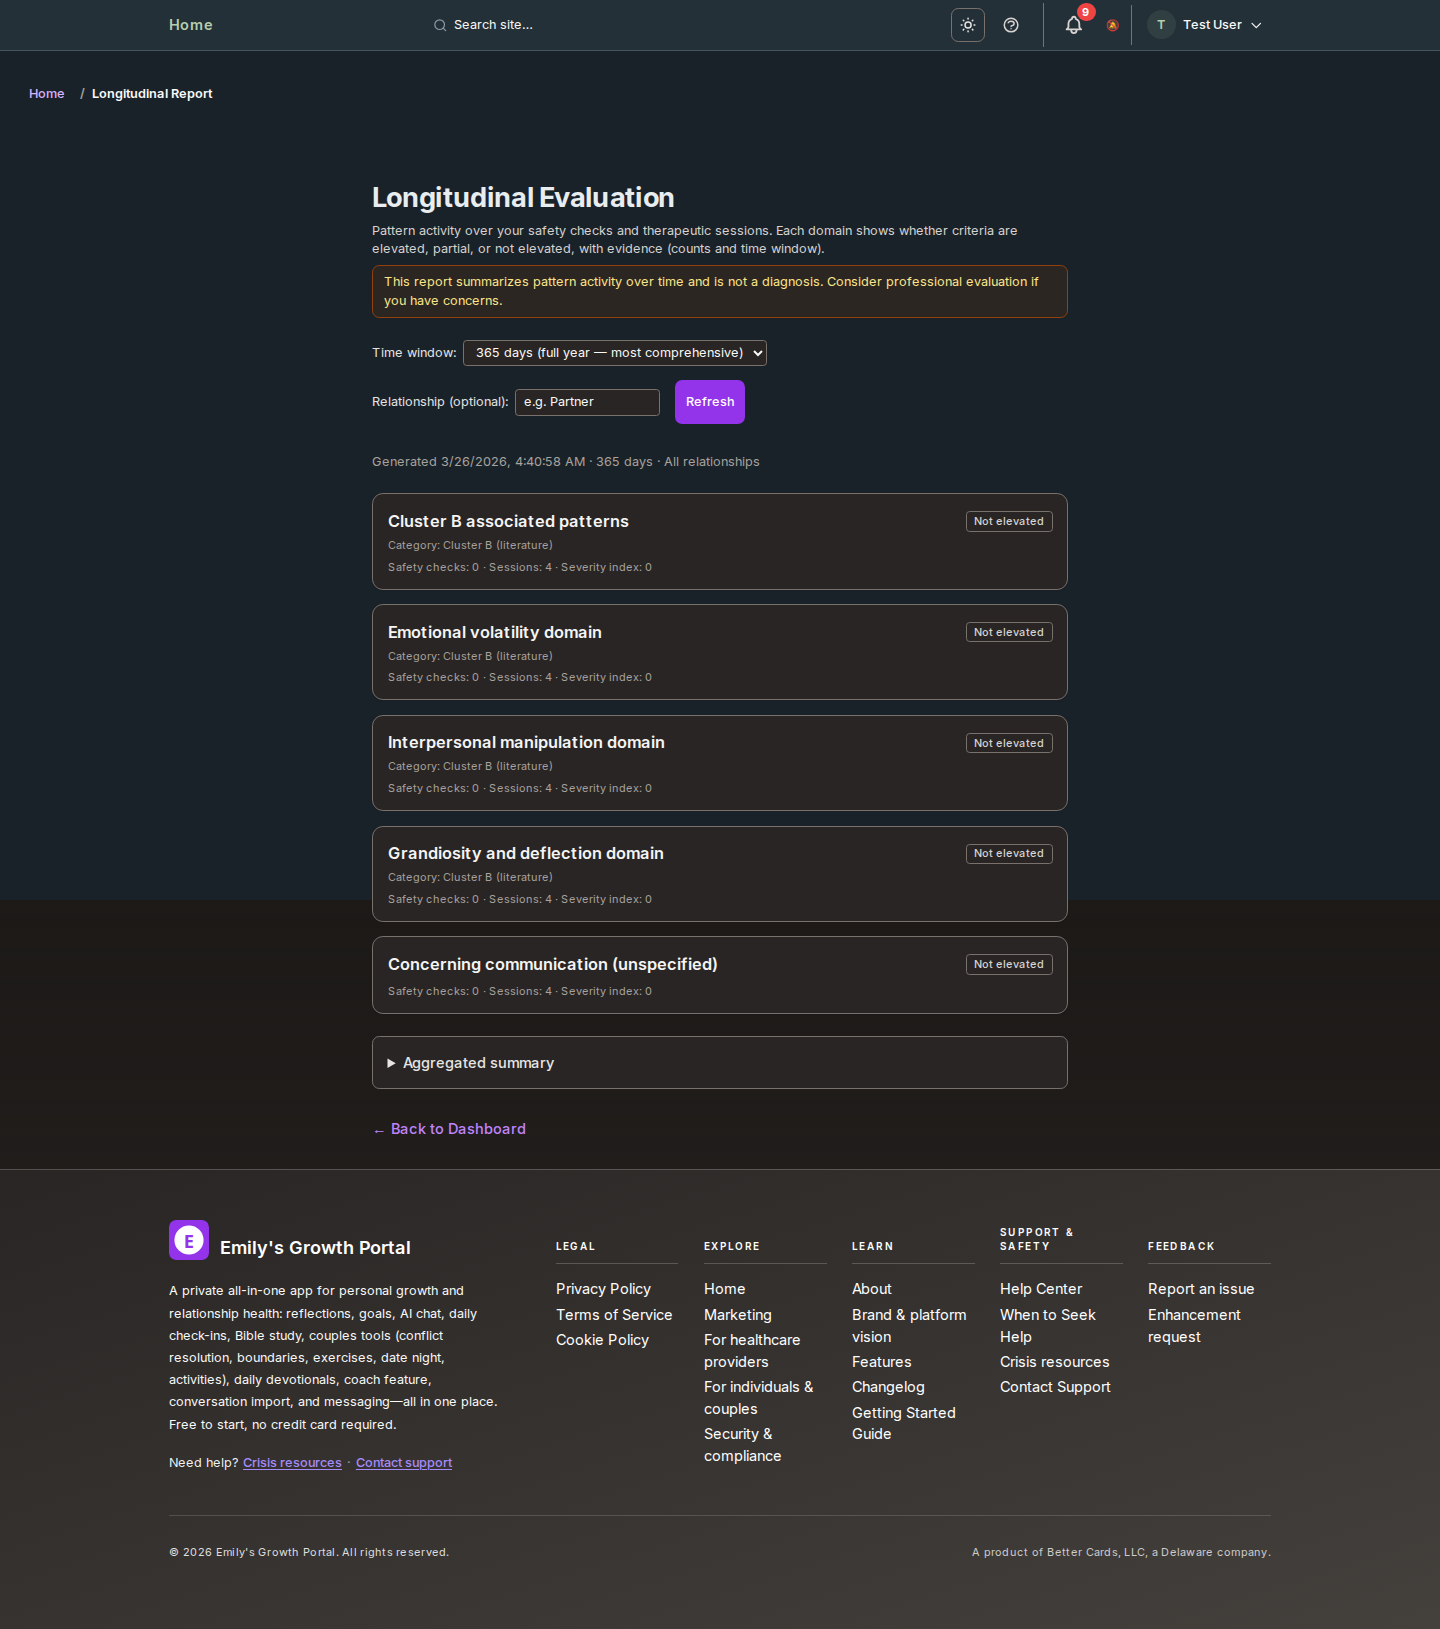
Task: Click the muted notifications bell icon
Action: (1113, 25)
